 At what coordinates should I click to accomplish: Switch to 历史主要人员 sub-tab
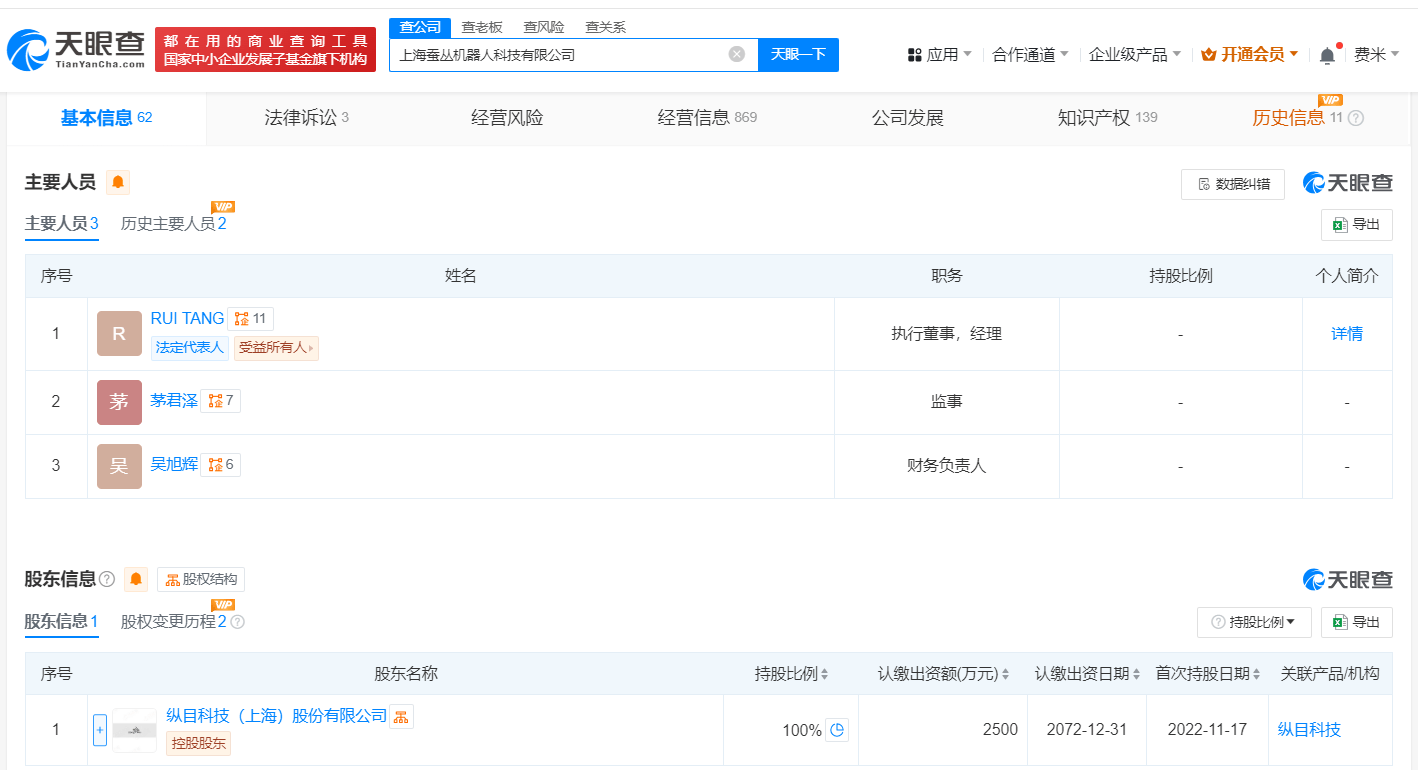[174, 224]
